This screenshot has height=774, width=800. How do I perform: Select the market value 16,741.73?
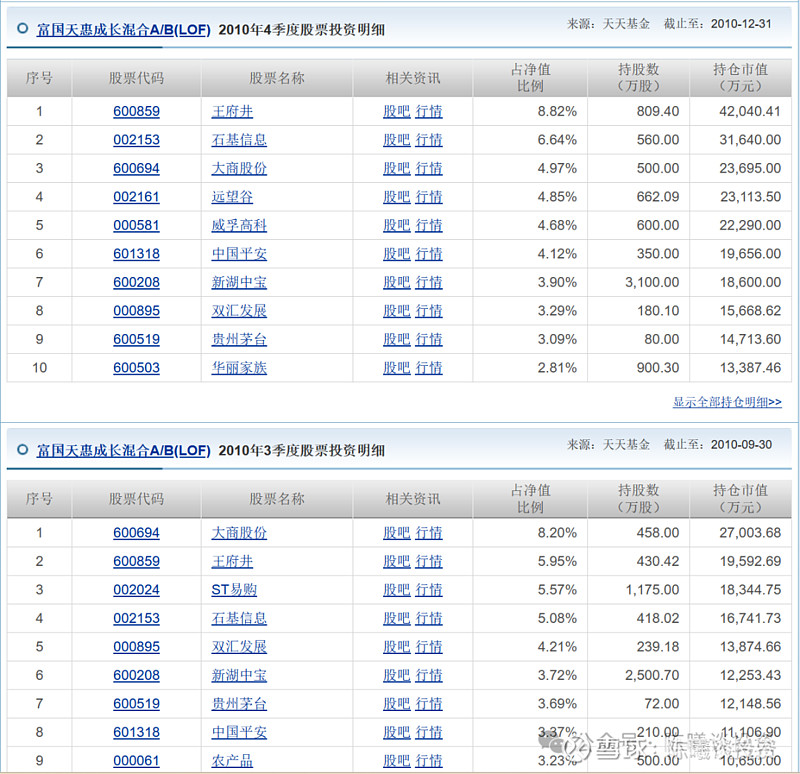coord(750,618)
